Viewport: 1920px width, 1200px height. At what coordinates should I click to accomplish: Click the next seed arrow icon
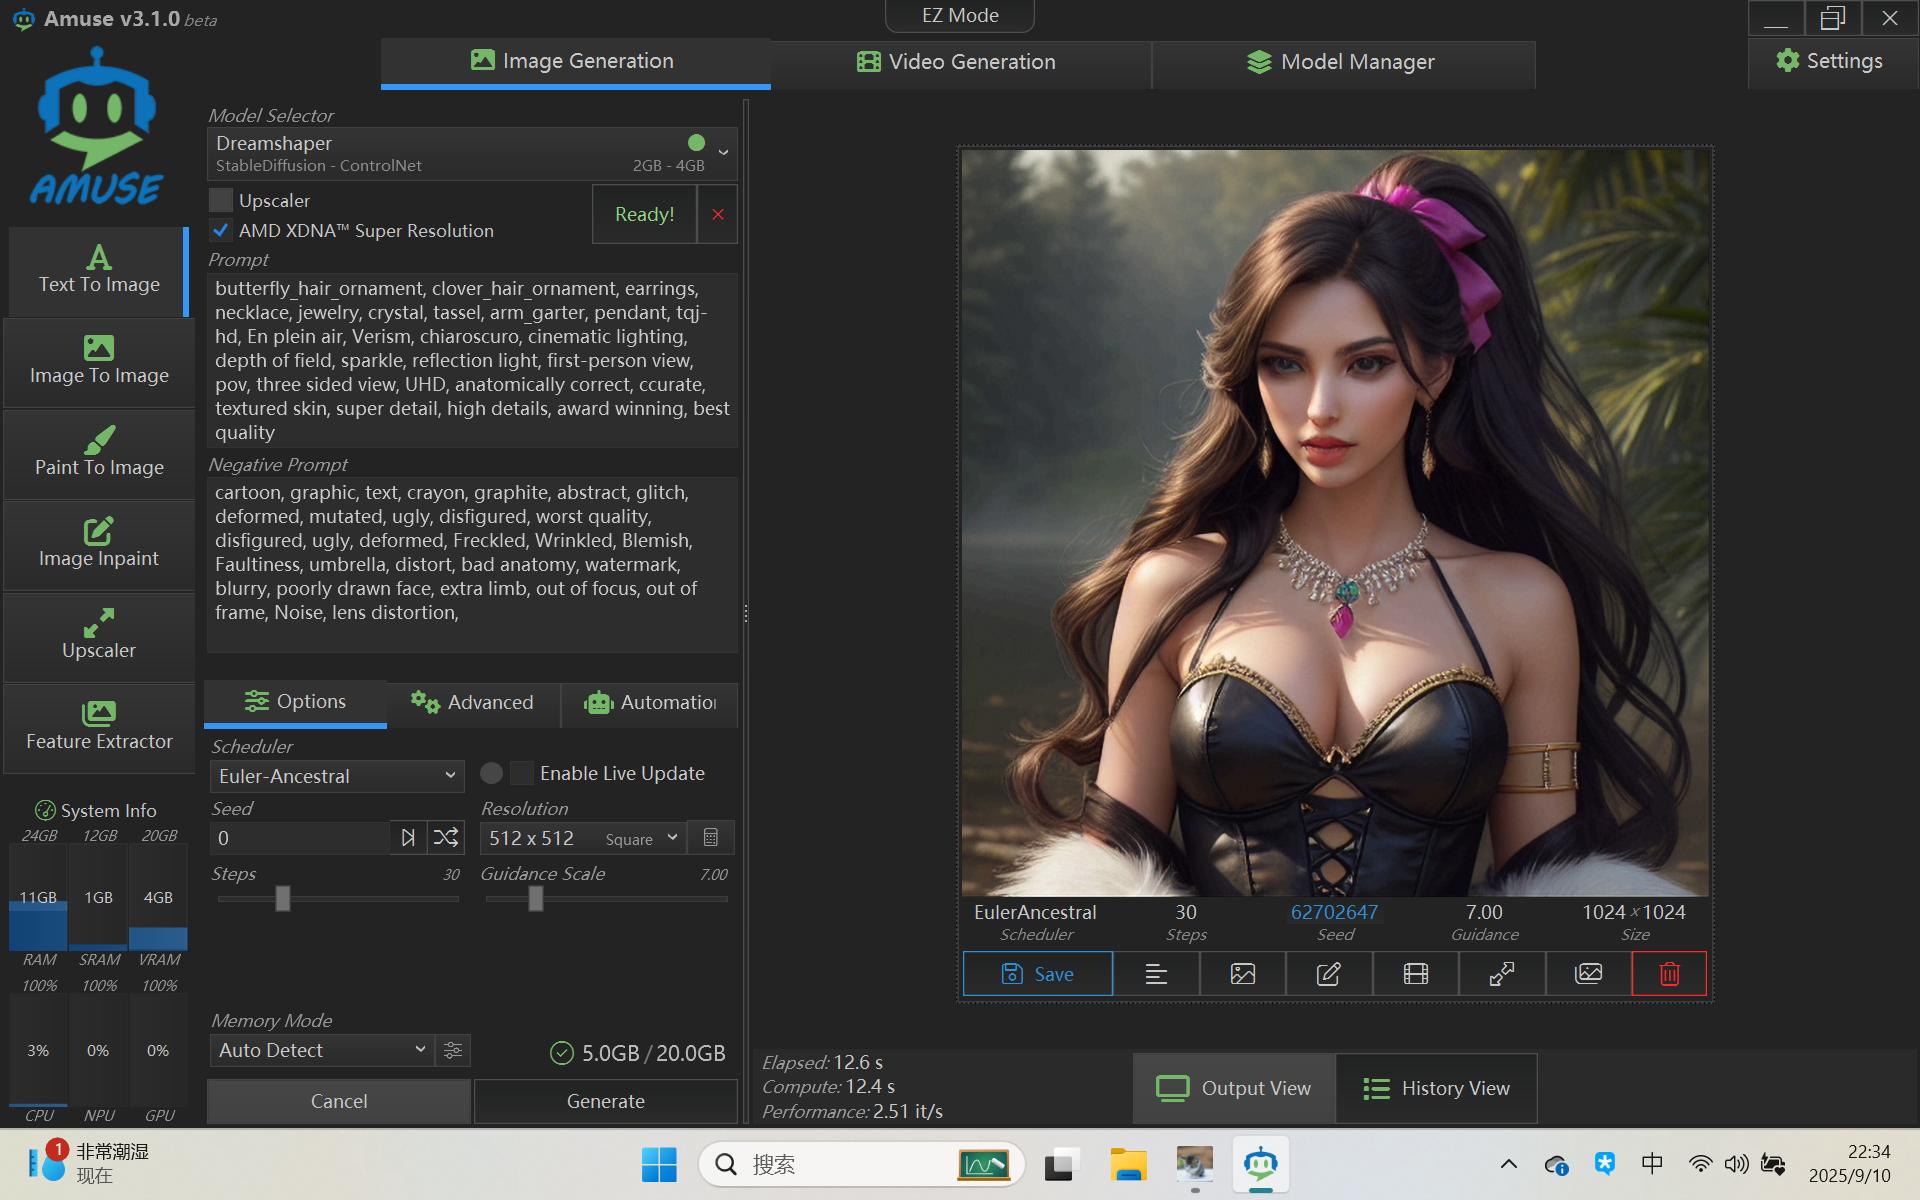408,838
